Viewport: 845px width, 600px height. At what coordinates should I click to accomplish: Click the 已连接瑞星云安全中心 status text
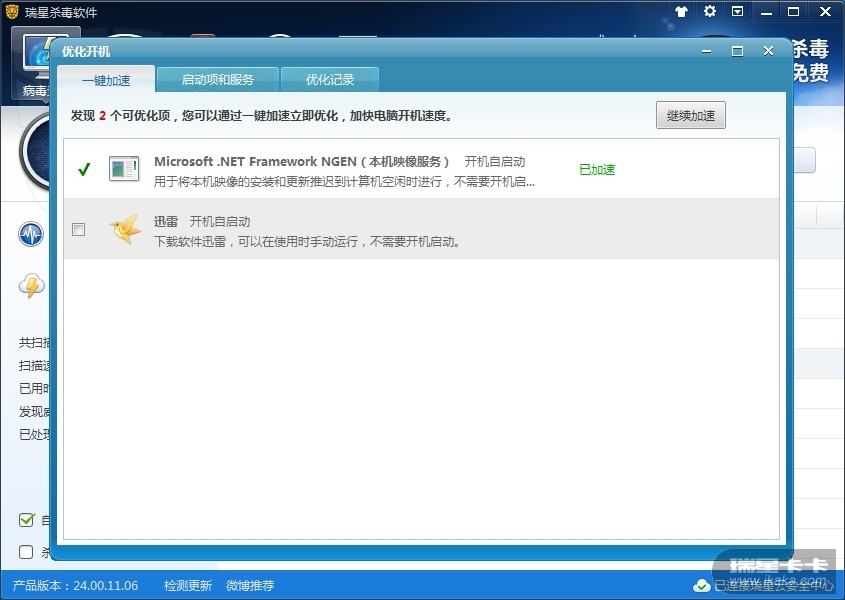point(773,585)
